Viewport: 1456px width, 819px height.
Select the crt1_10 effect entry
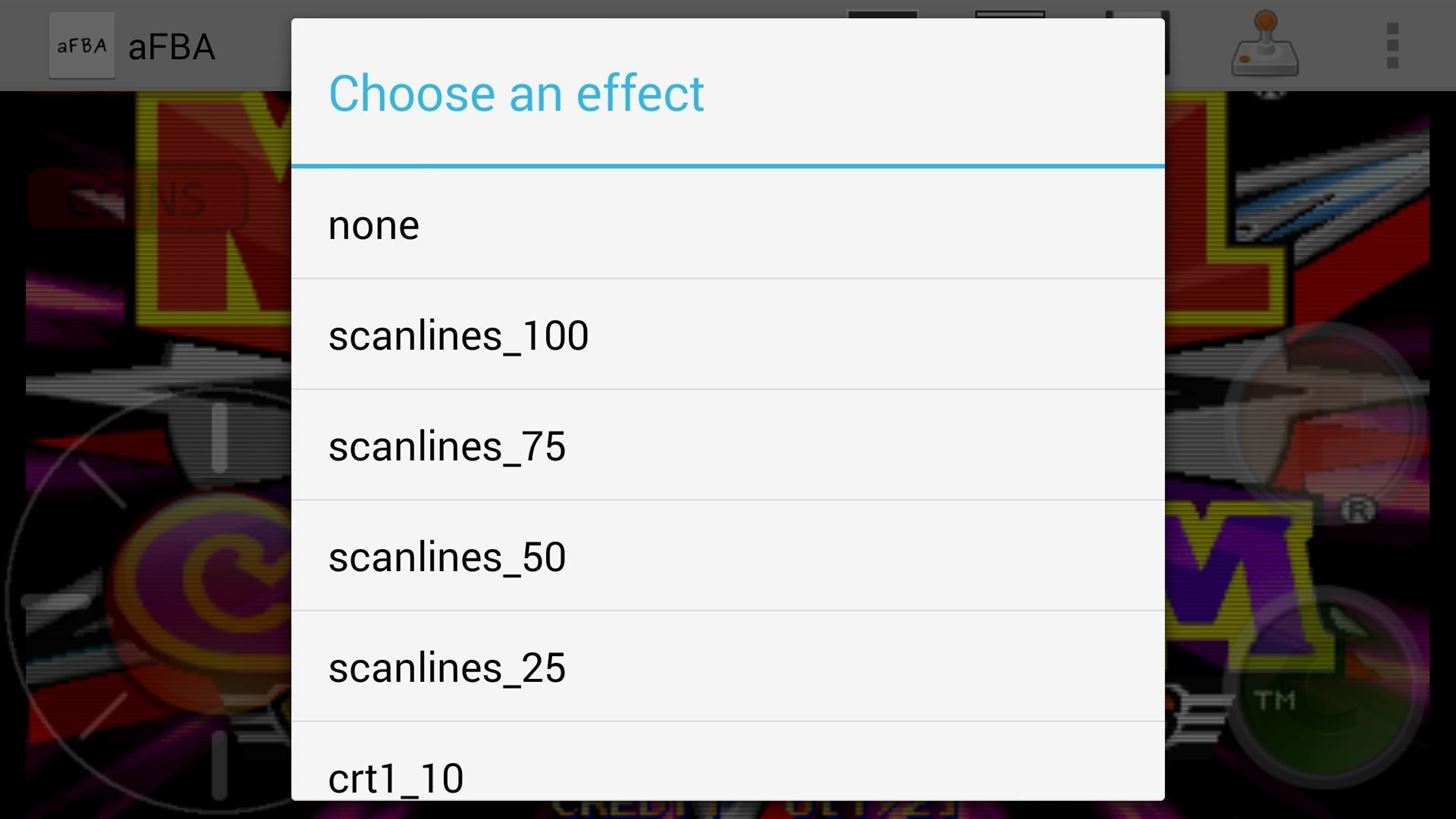(728, 762)
